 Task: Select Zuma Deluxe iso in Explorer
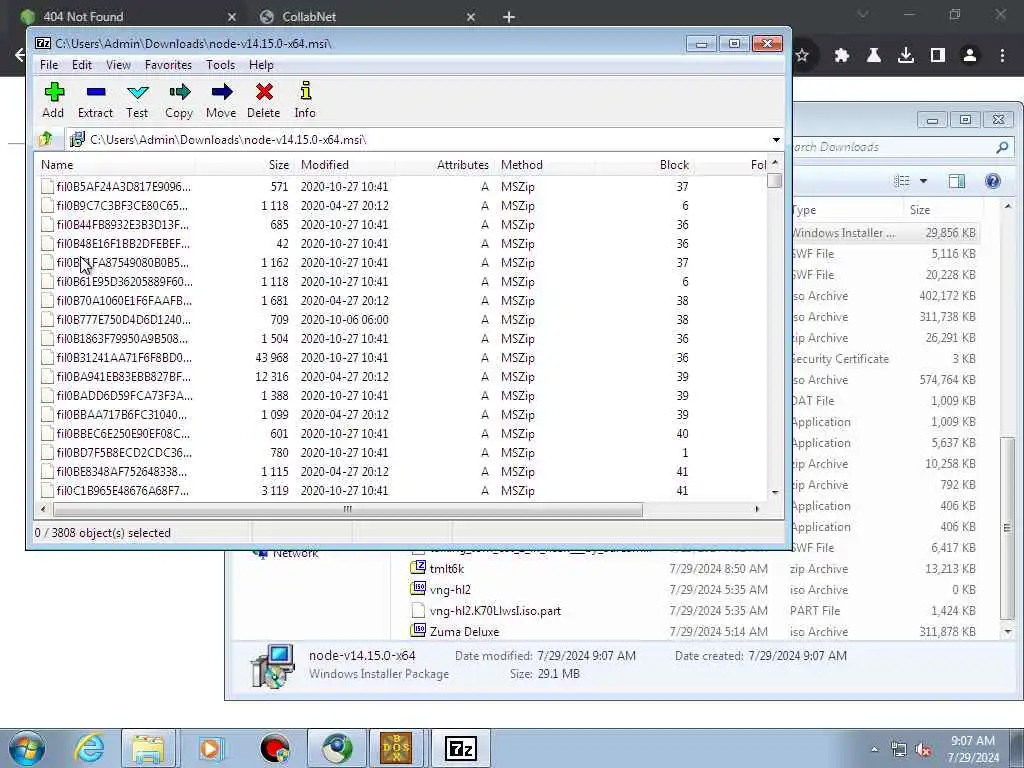(464, 632)
